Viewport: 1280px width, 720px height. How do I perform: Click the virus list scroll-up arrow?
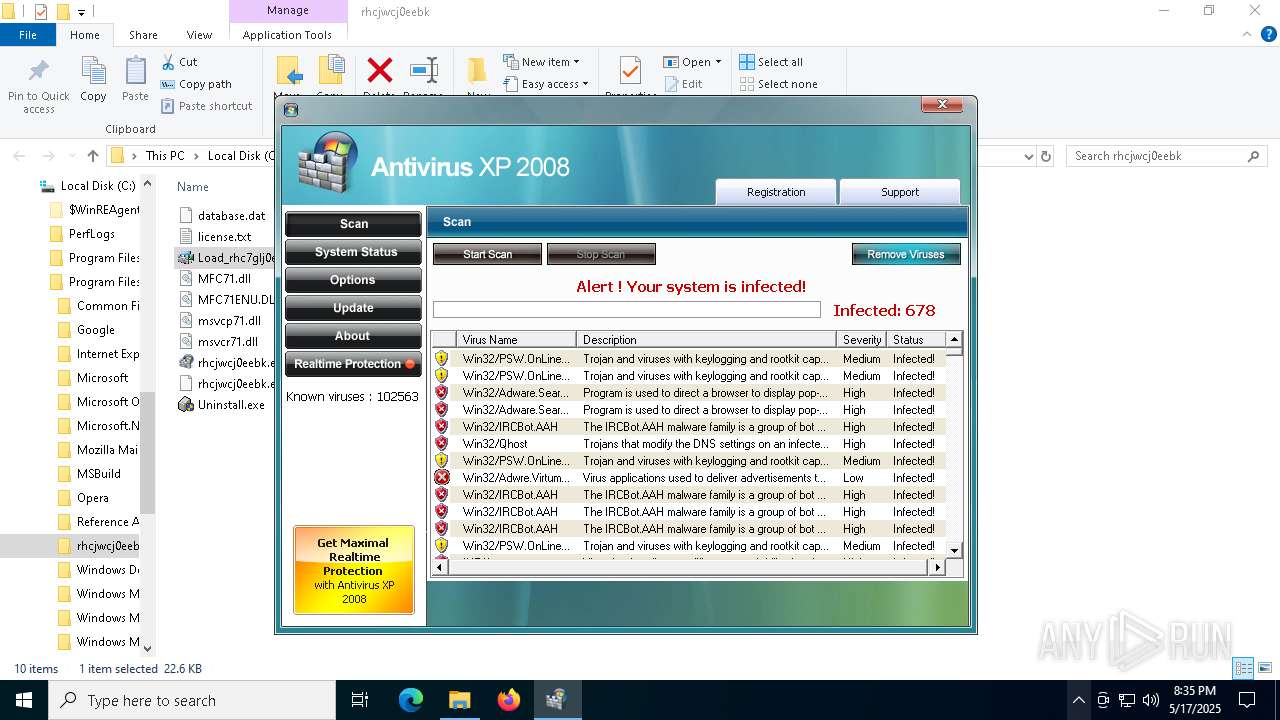click(954, 339)
